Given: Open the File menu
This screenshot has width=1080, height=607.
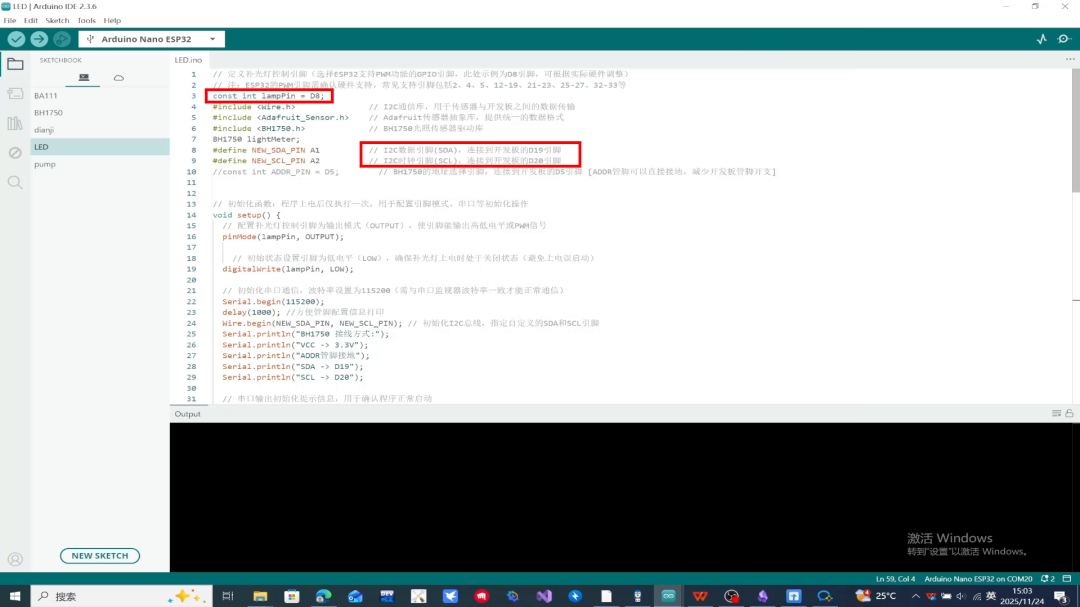Looking at the screenshot, I should [10, 21].
